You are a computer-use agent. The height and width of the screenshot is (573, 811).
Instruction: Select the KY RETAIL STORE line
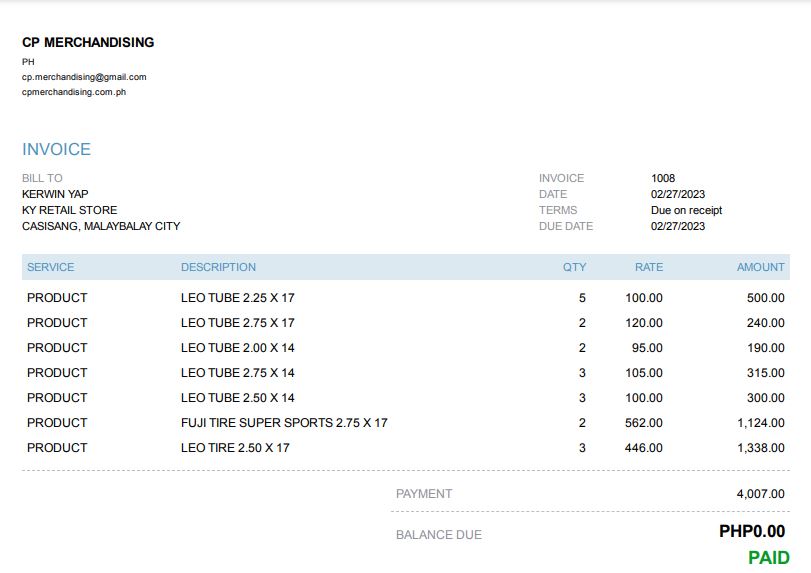tap(69, 210)
